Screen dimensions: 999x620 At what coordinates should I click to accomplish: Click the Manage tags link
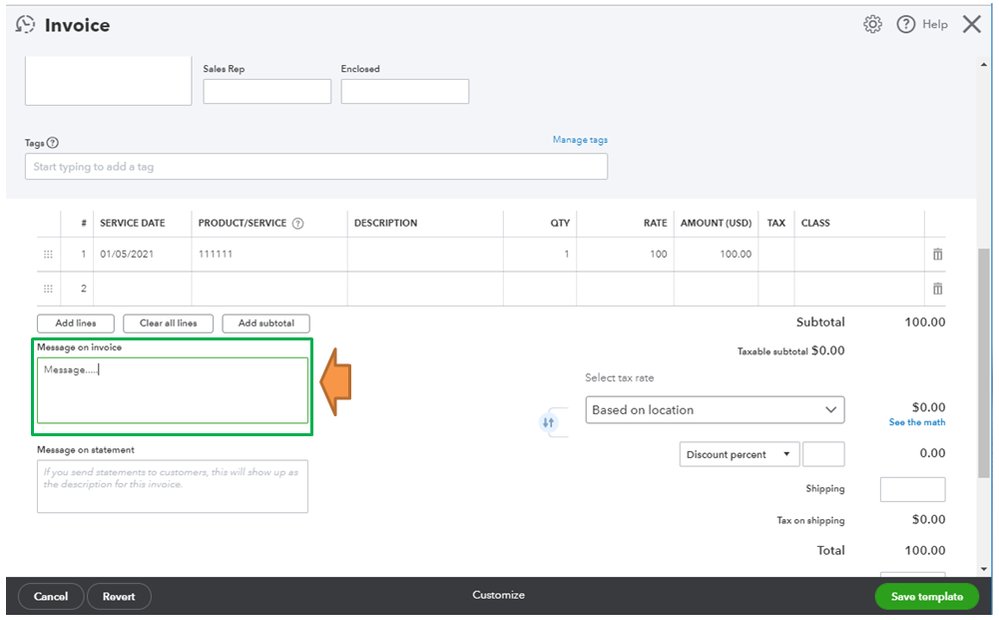(580, 140)
